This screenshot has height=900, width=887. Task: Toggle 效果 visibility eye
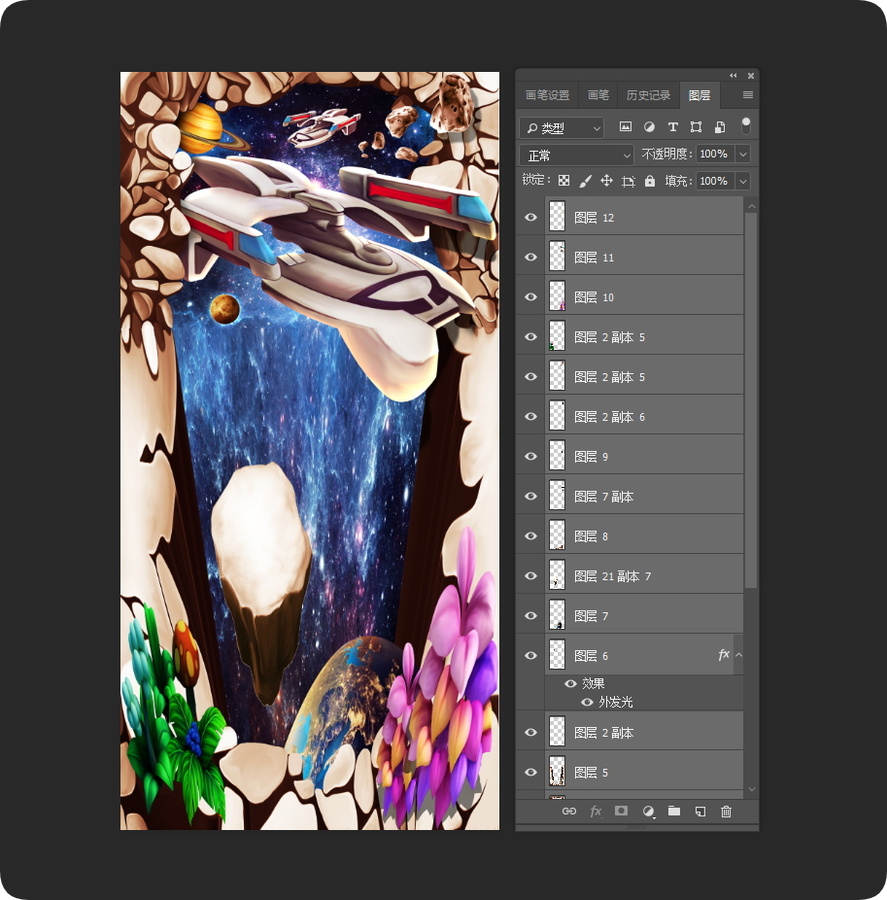570,683
